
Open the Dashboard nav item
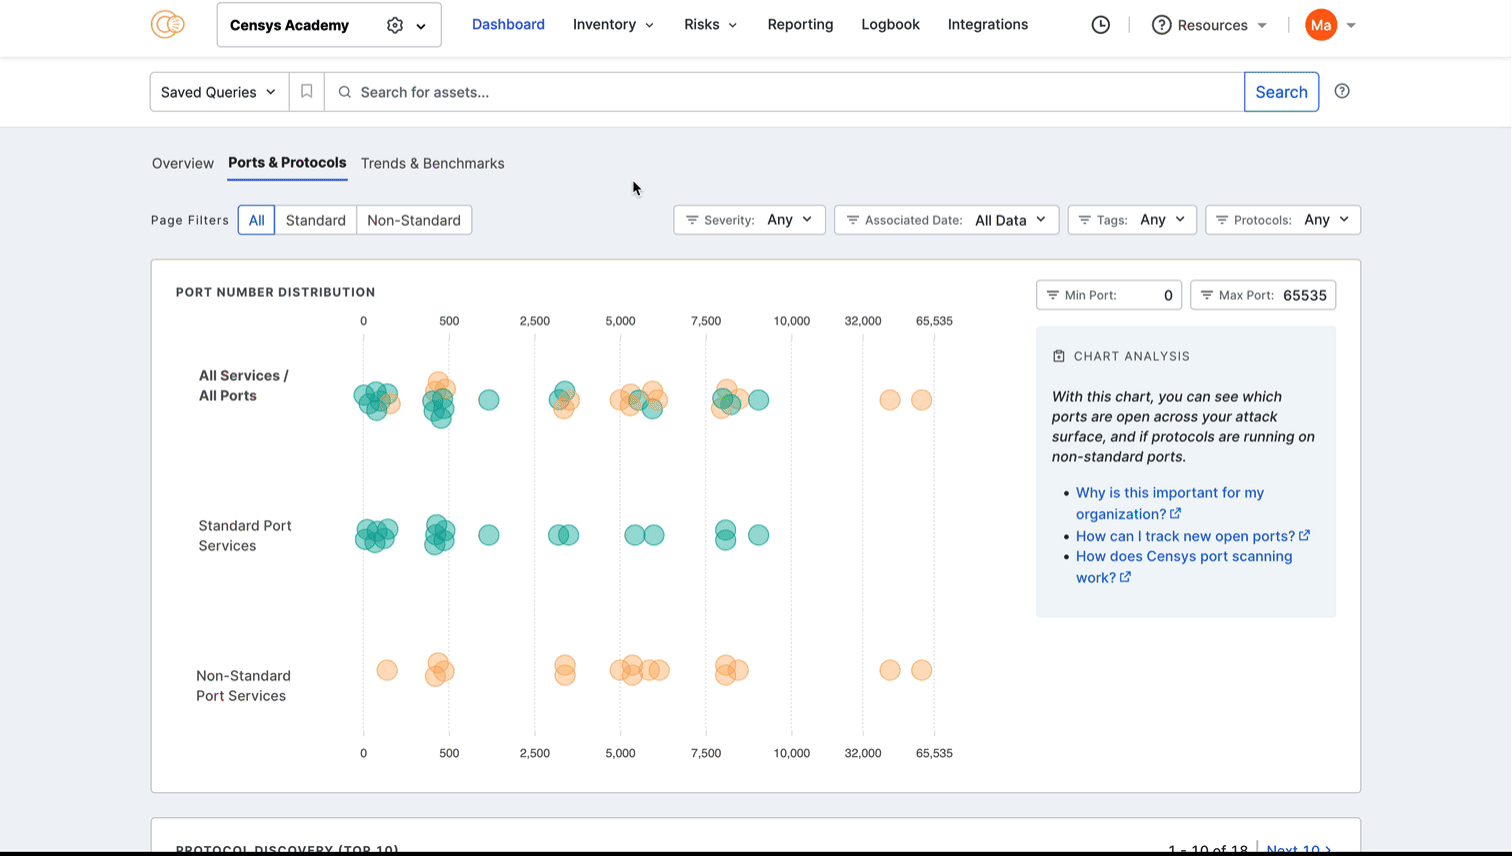(x=508, y=24)
